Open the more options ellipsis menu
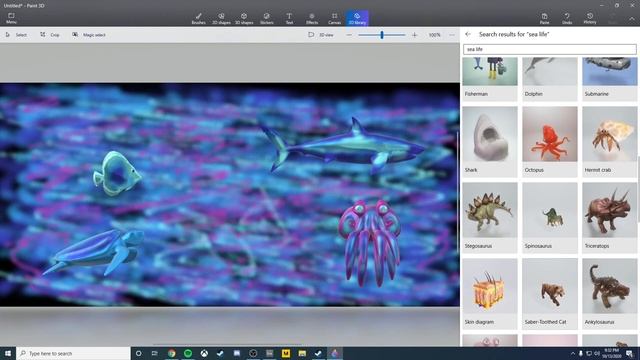640x360 pixels. coord(452,35)
